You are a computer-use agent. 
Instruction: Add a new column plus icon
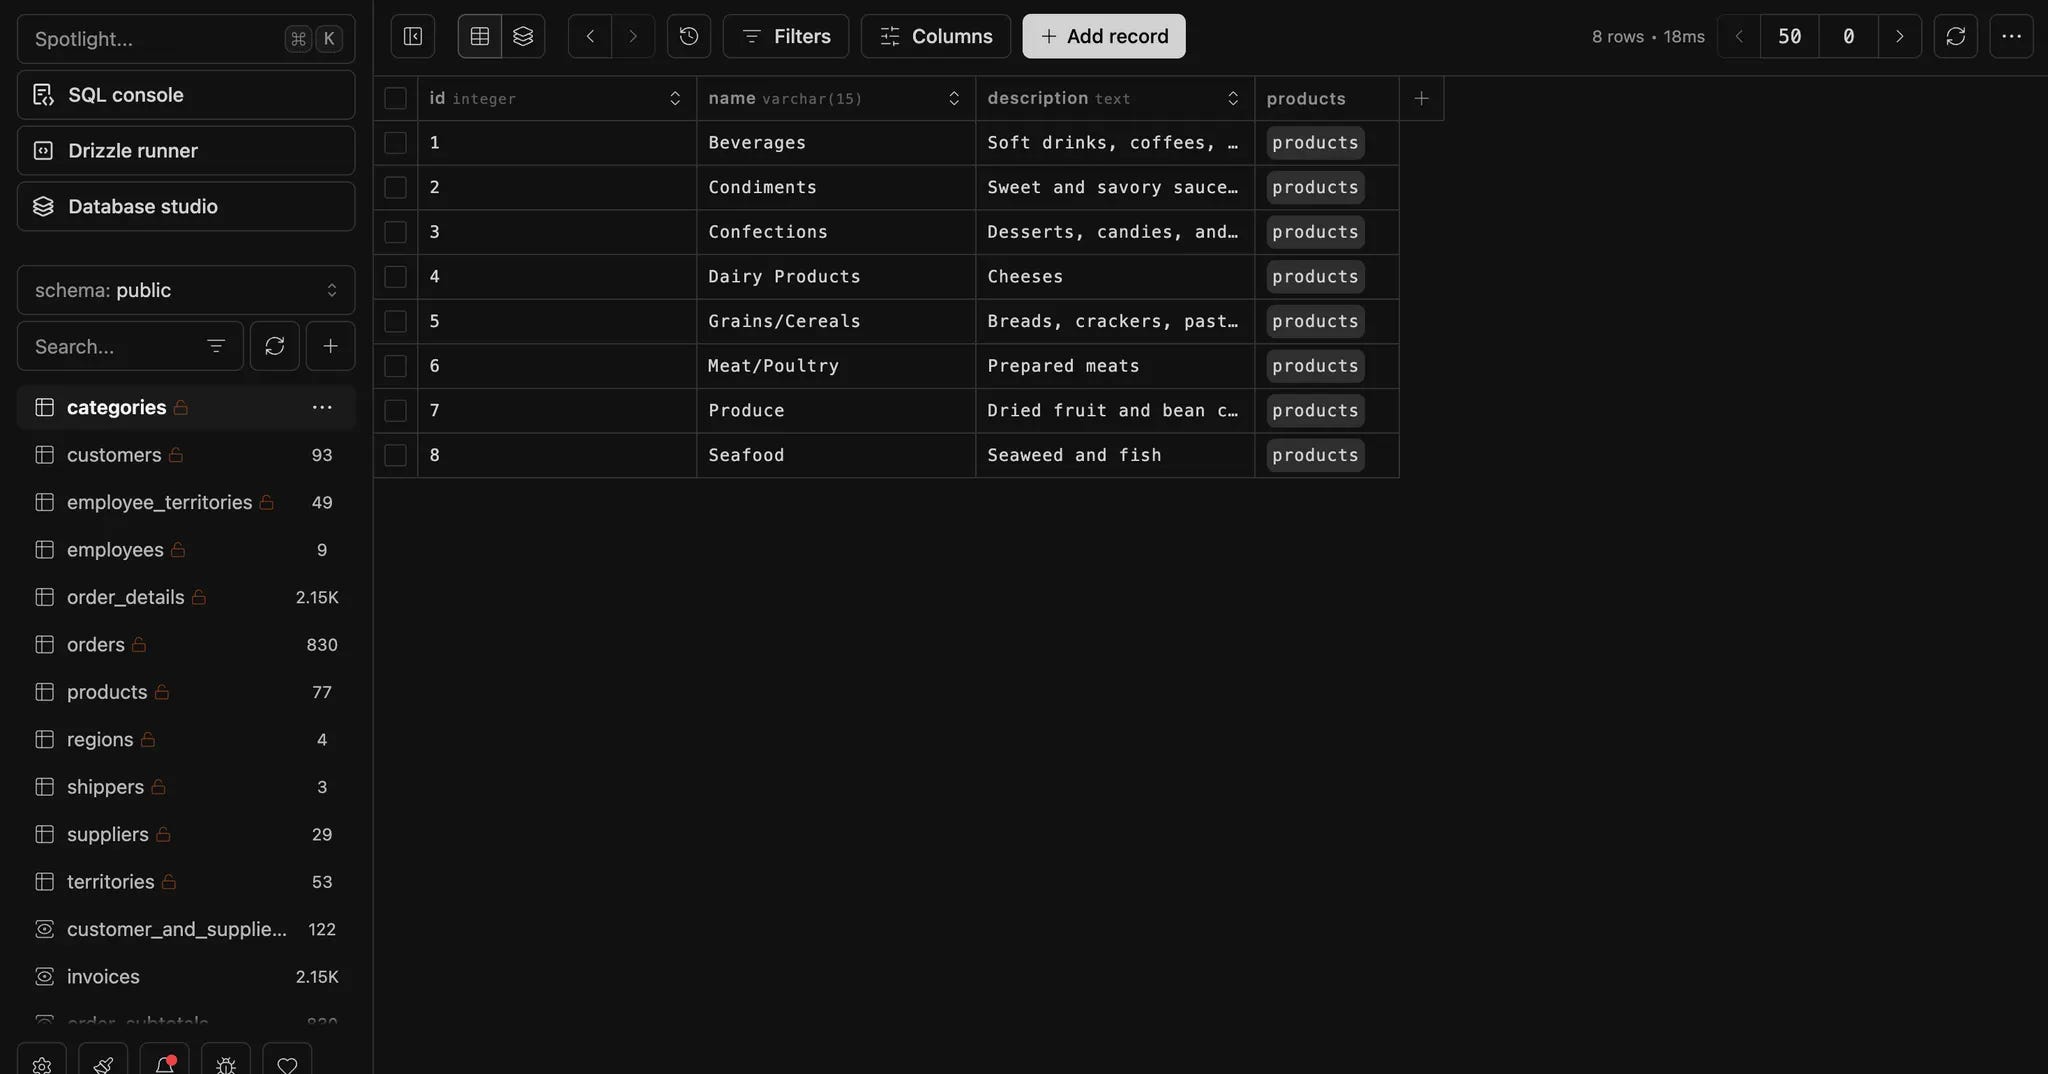point(1422,98)
